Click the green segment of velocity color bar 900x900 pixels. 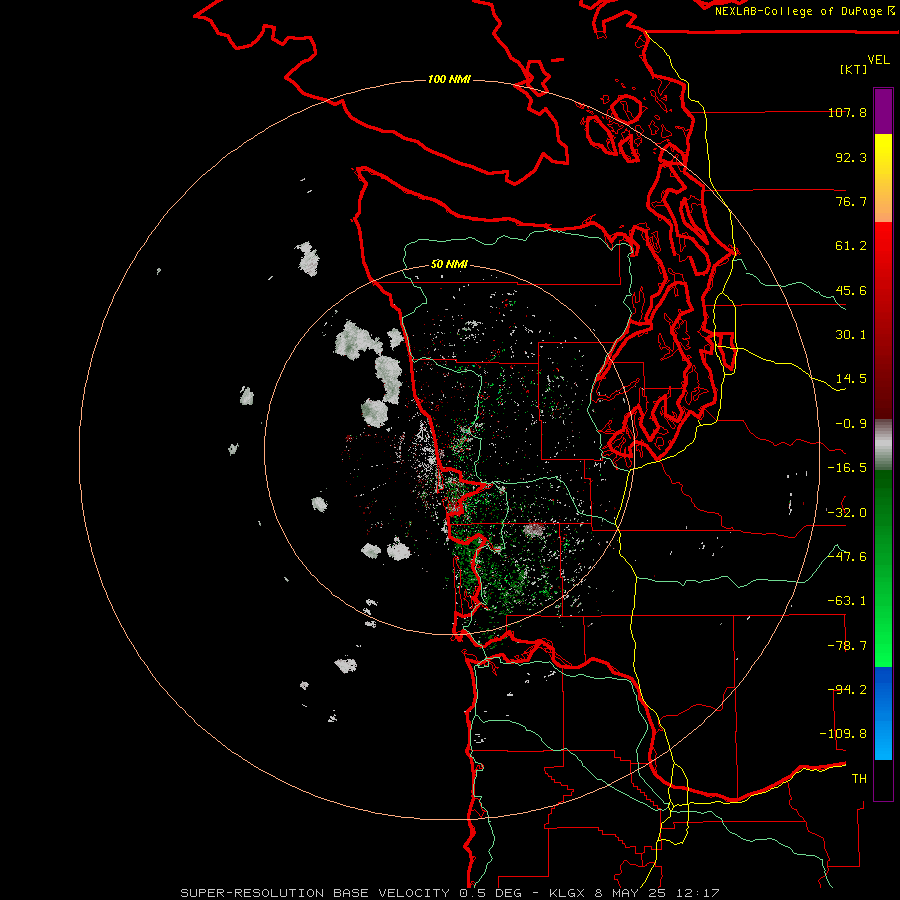(x=883, y=568)
